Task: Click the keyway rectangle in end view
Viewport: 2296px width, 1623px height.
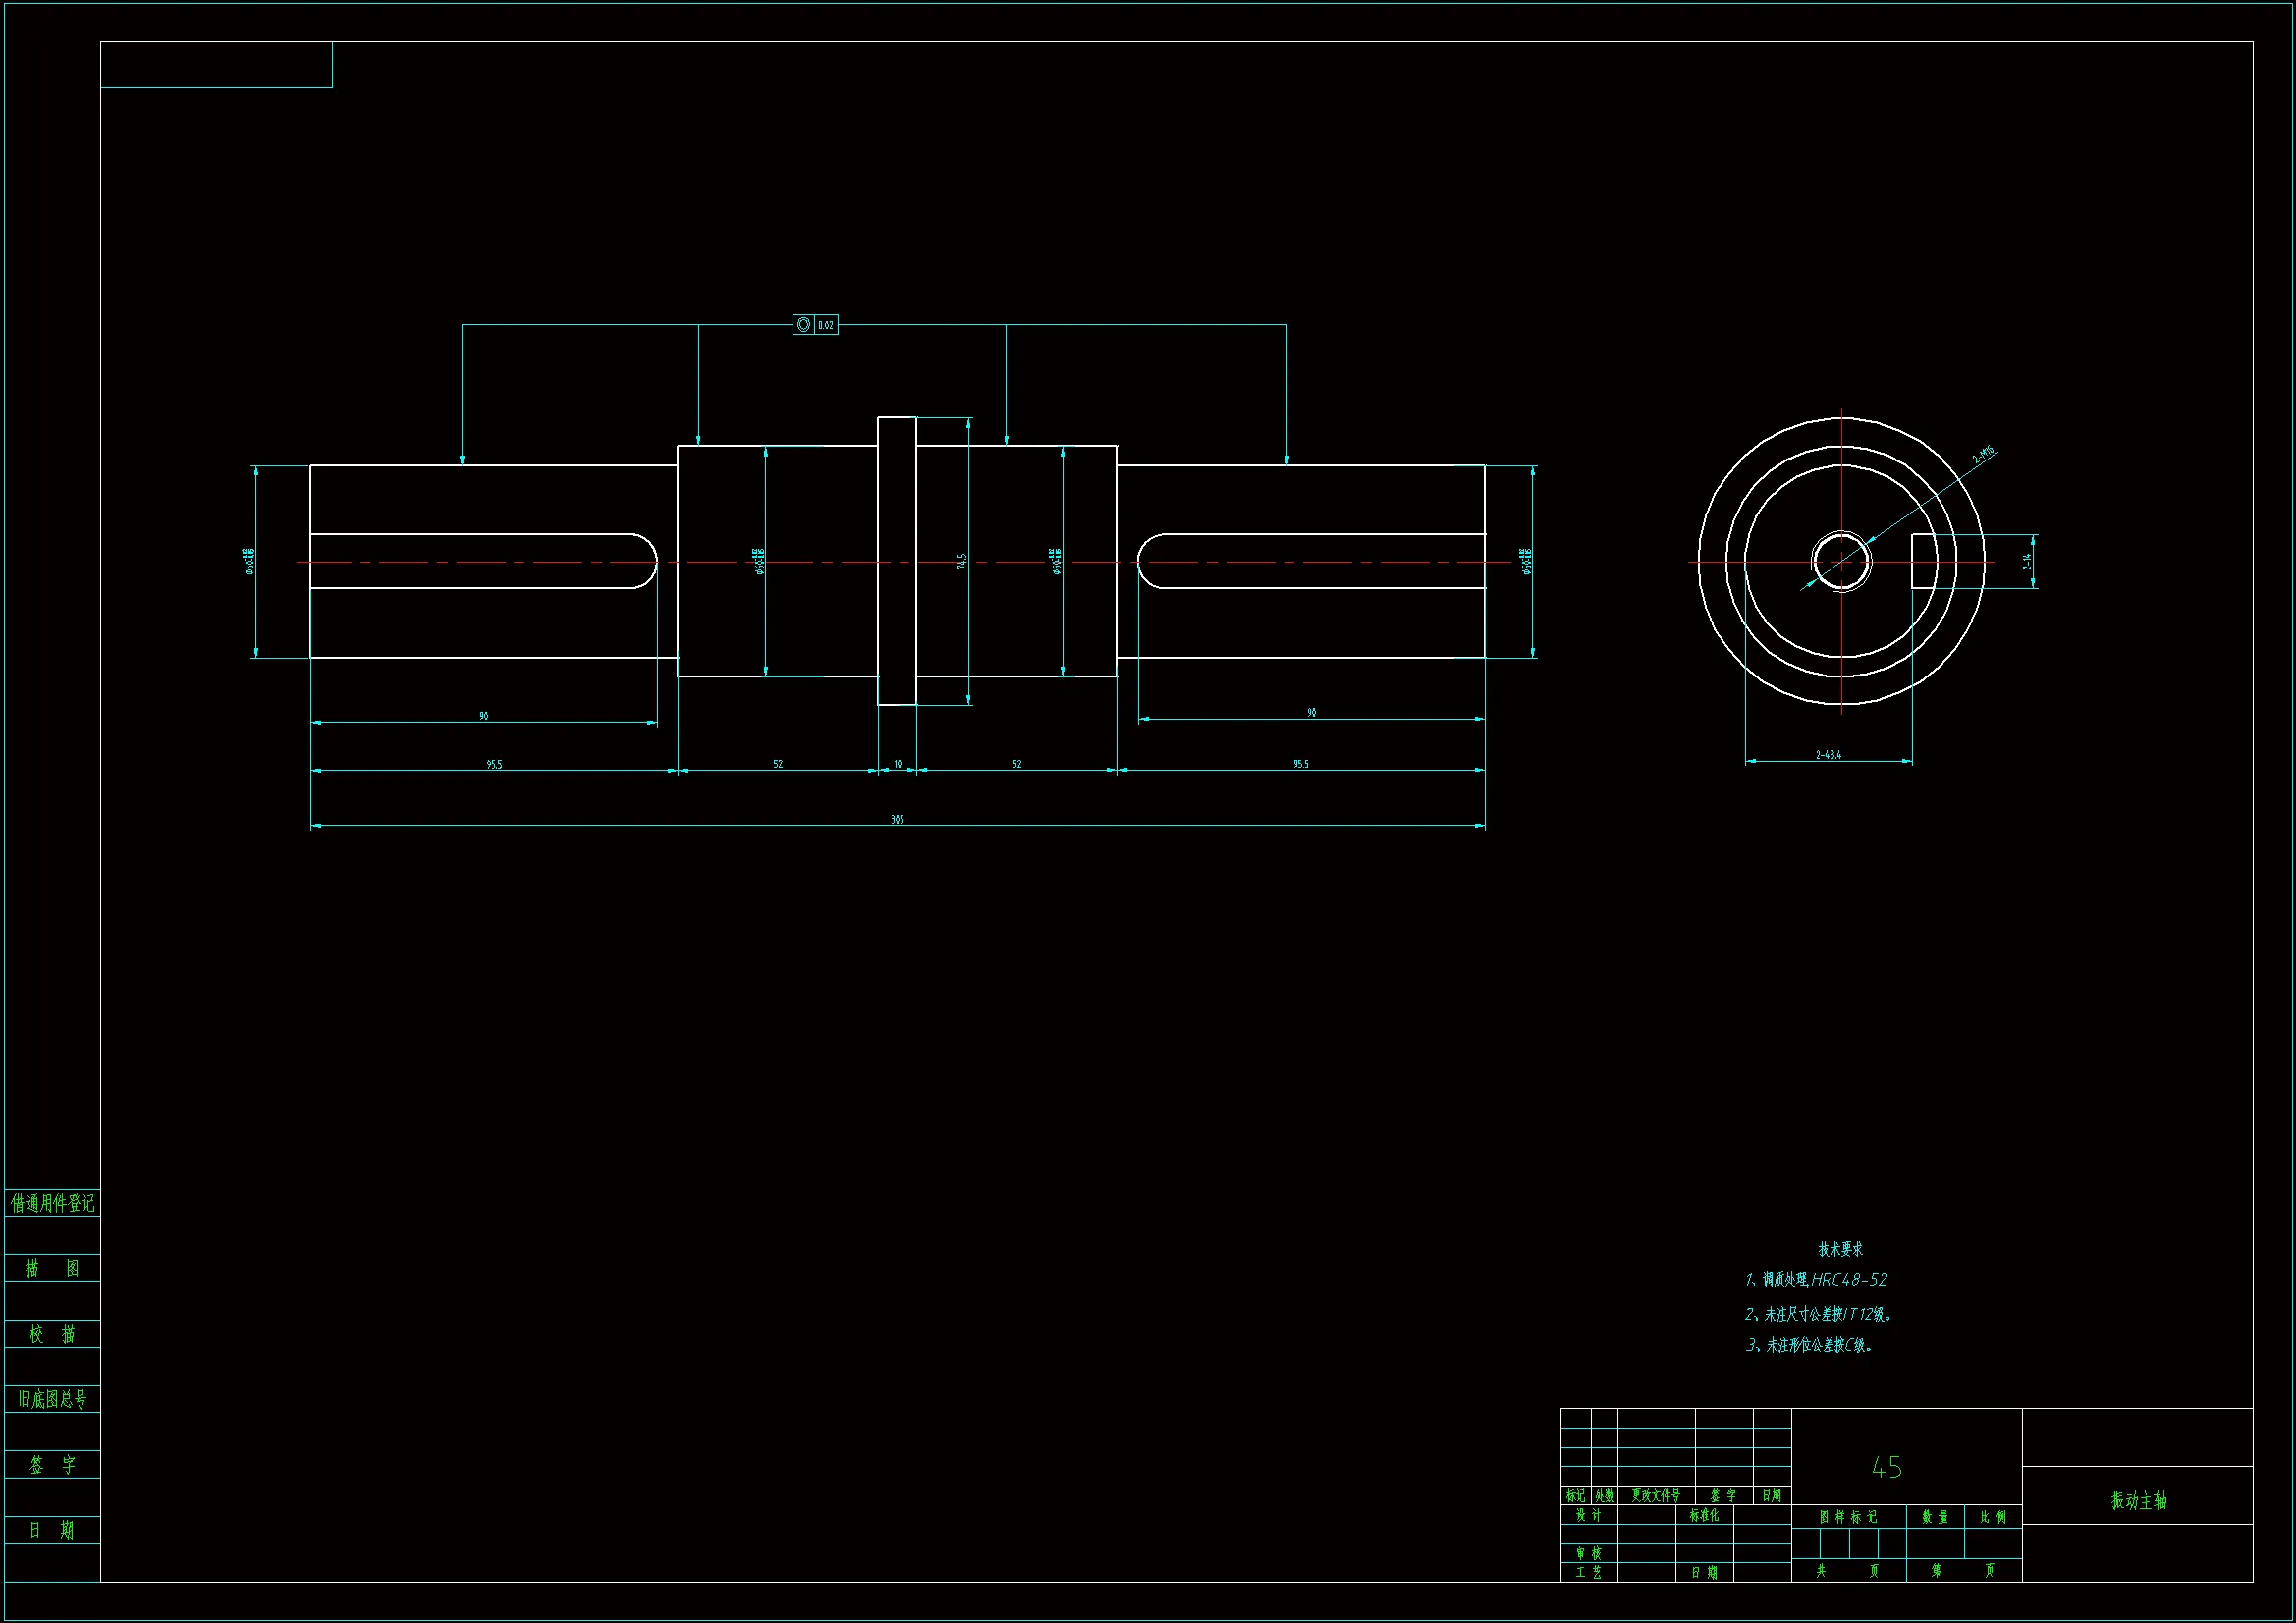Action: [x=1924, y=561]
